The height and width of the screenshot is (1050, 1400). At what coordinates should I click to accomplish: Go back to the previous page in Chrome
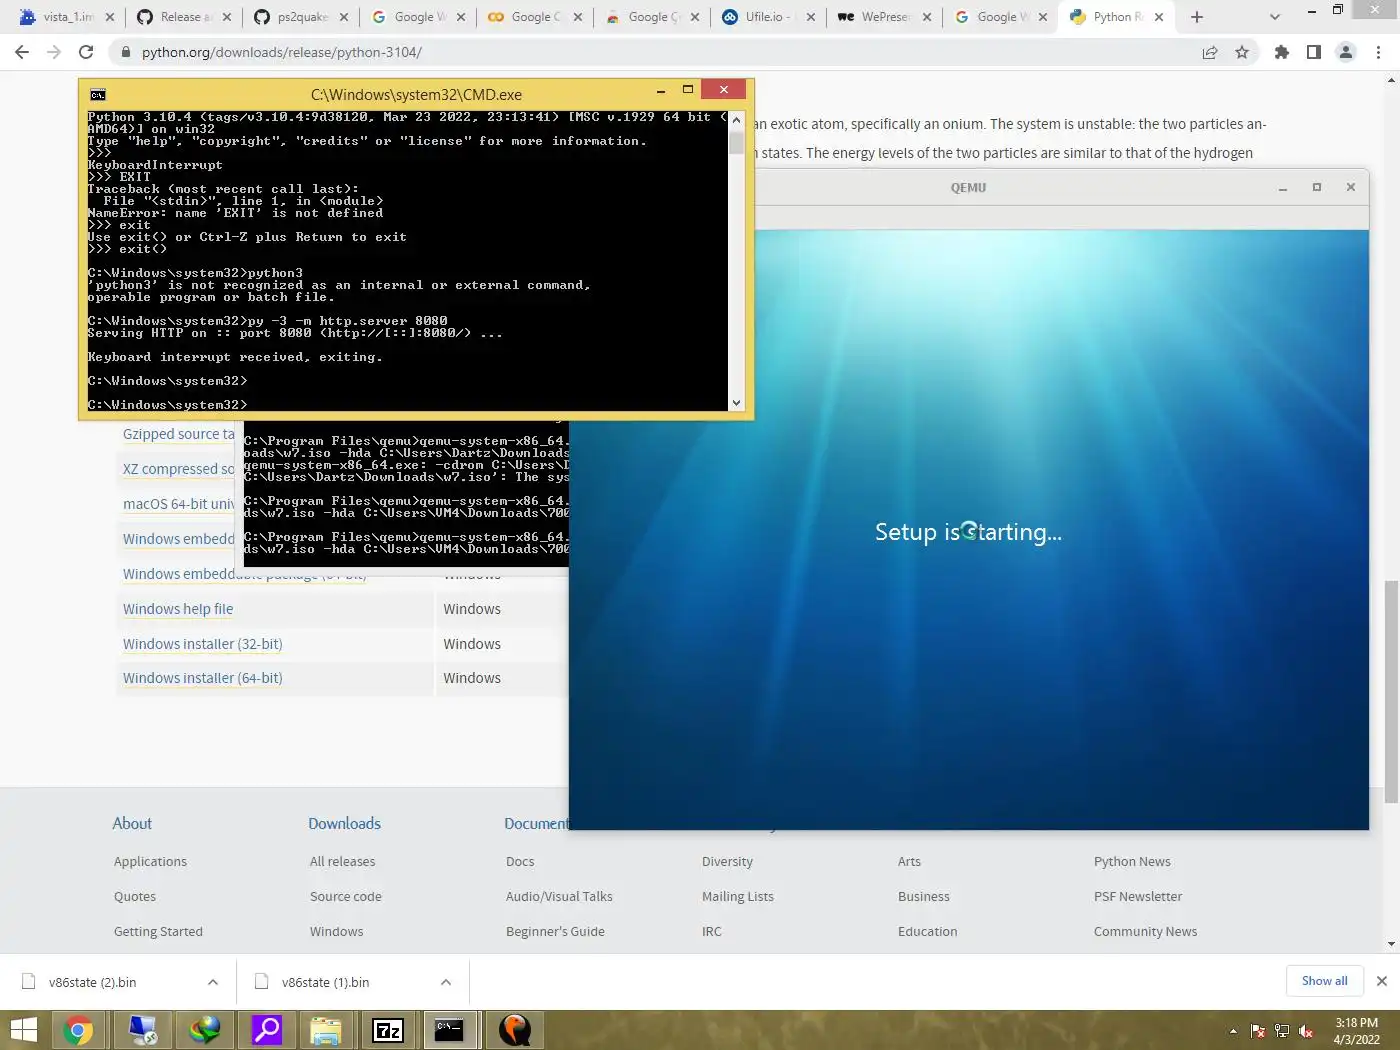(x=22, y=52)
